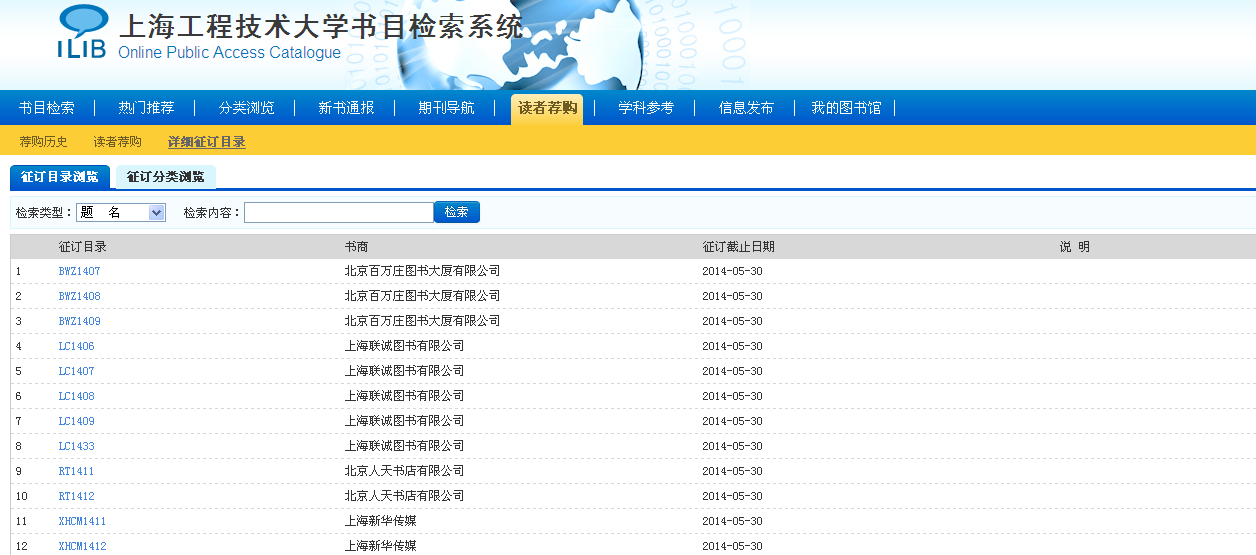Open catalogue link LC1407
Image resolution: width=1256 pixels, height=555 pixels.
76,371
